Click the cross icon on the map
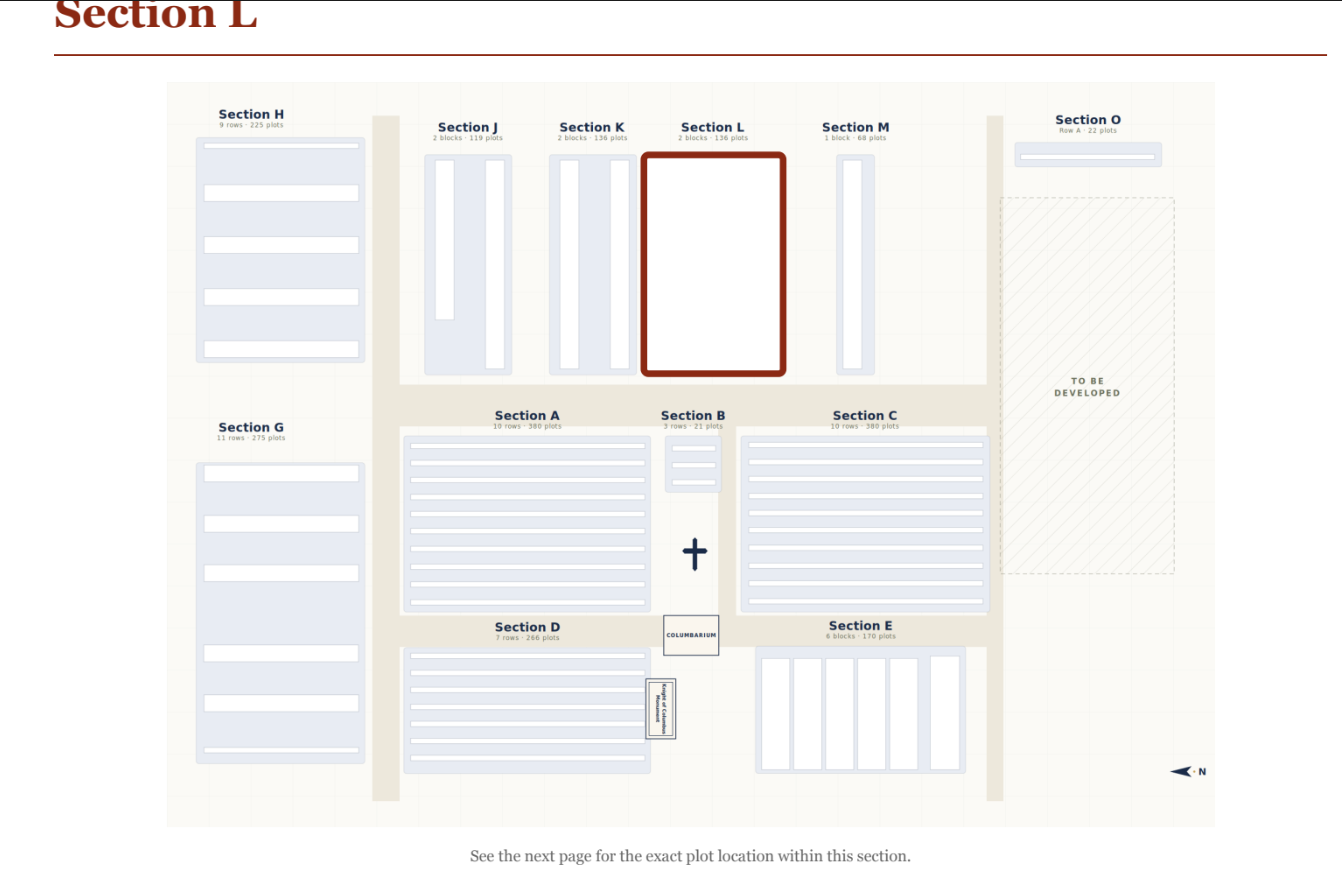Screen dimensions: 1342x873 pyautogui.click(x=695, y=553)
